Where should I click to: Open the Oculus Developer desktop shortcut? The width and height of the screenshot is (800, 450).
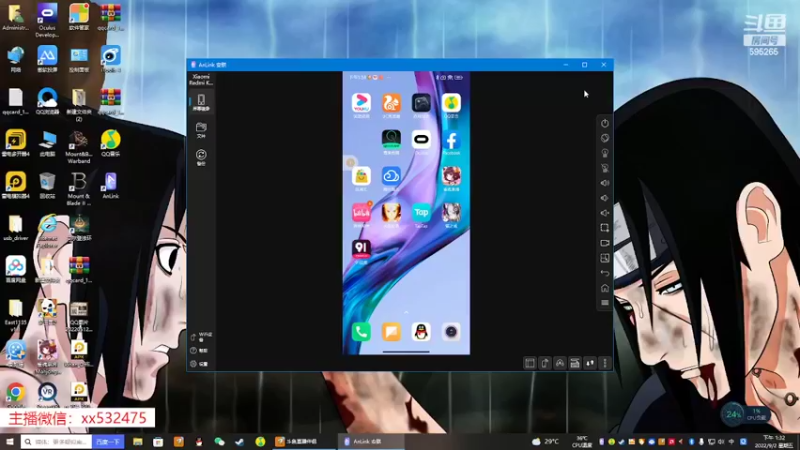47,20
